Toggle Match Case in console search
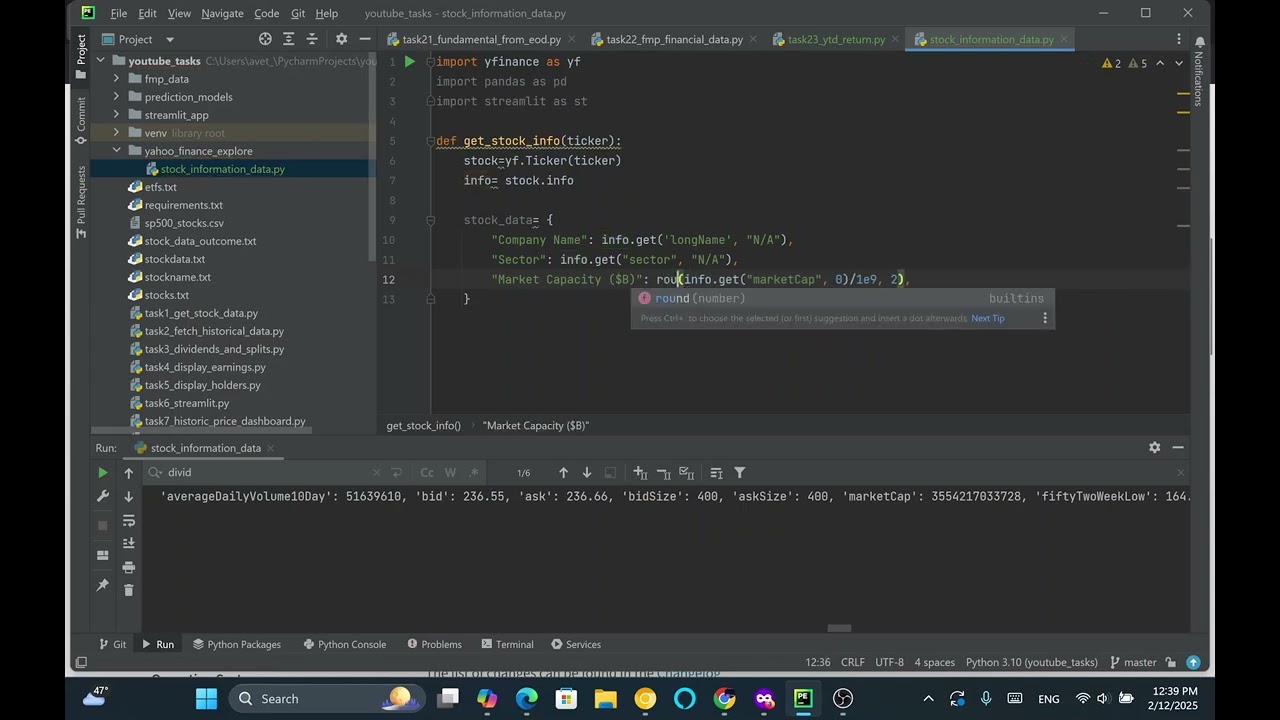1280x720 pixels. pyautogui.click(x=427, y=473)
